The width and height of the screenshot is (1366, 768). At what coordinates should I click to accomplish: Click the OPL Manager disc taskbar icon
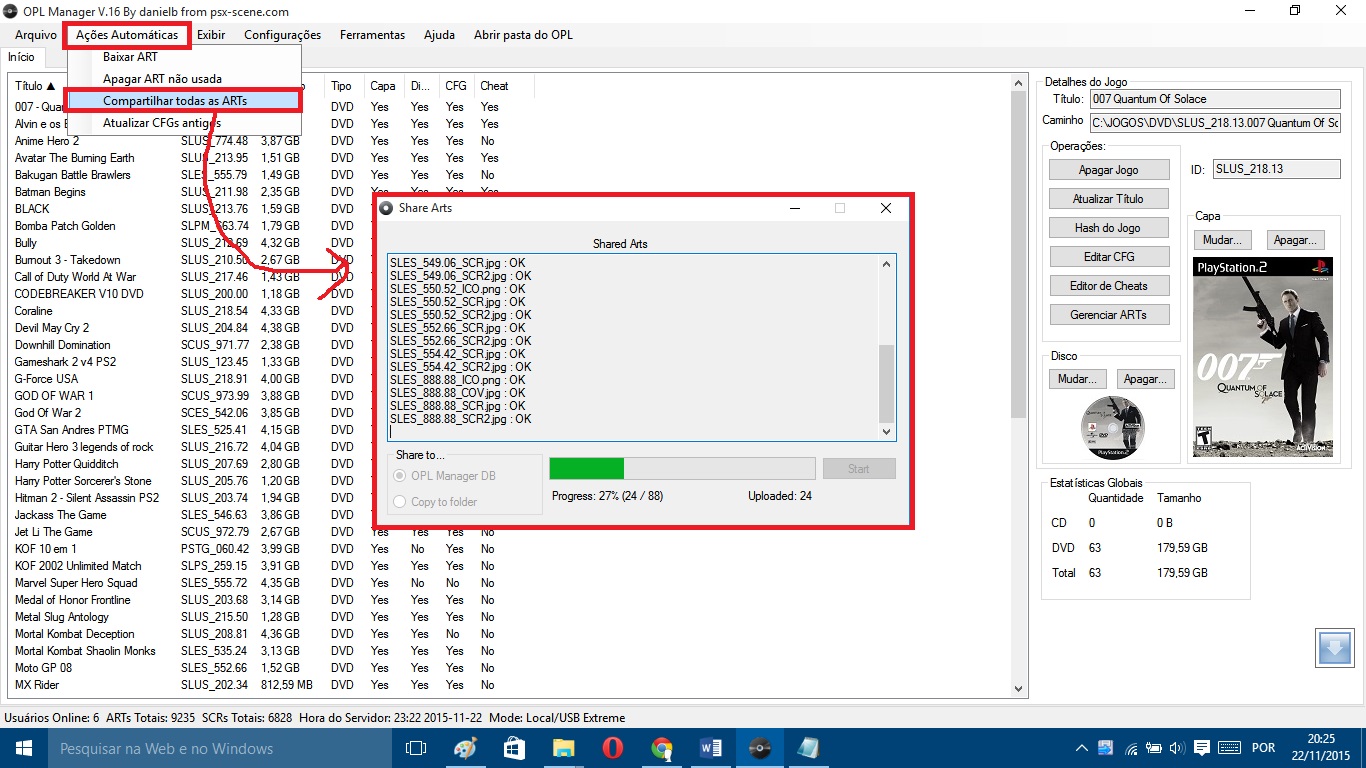pos(760,748)
